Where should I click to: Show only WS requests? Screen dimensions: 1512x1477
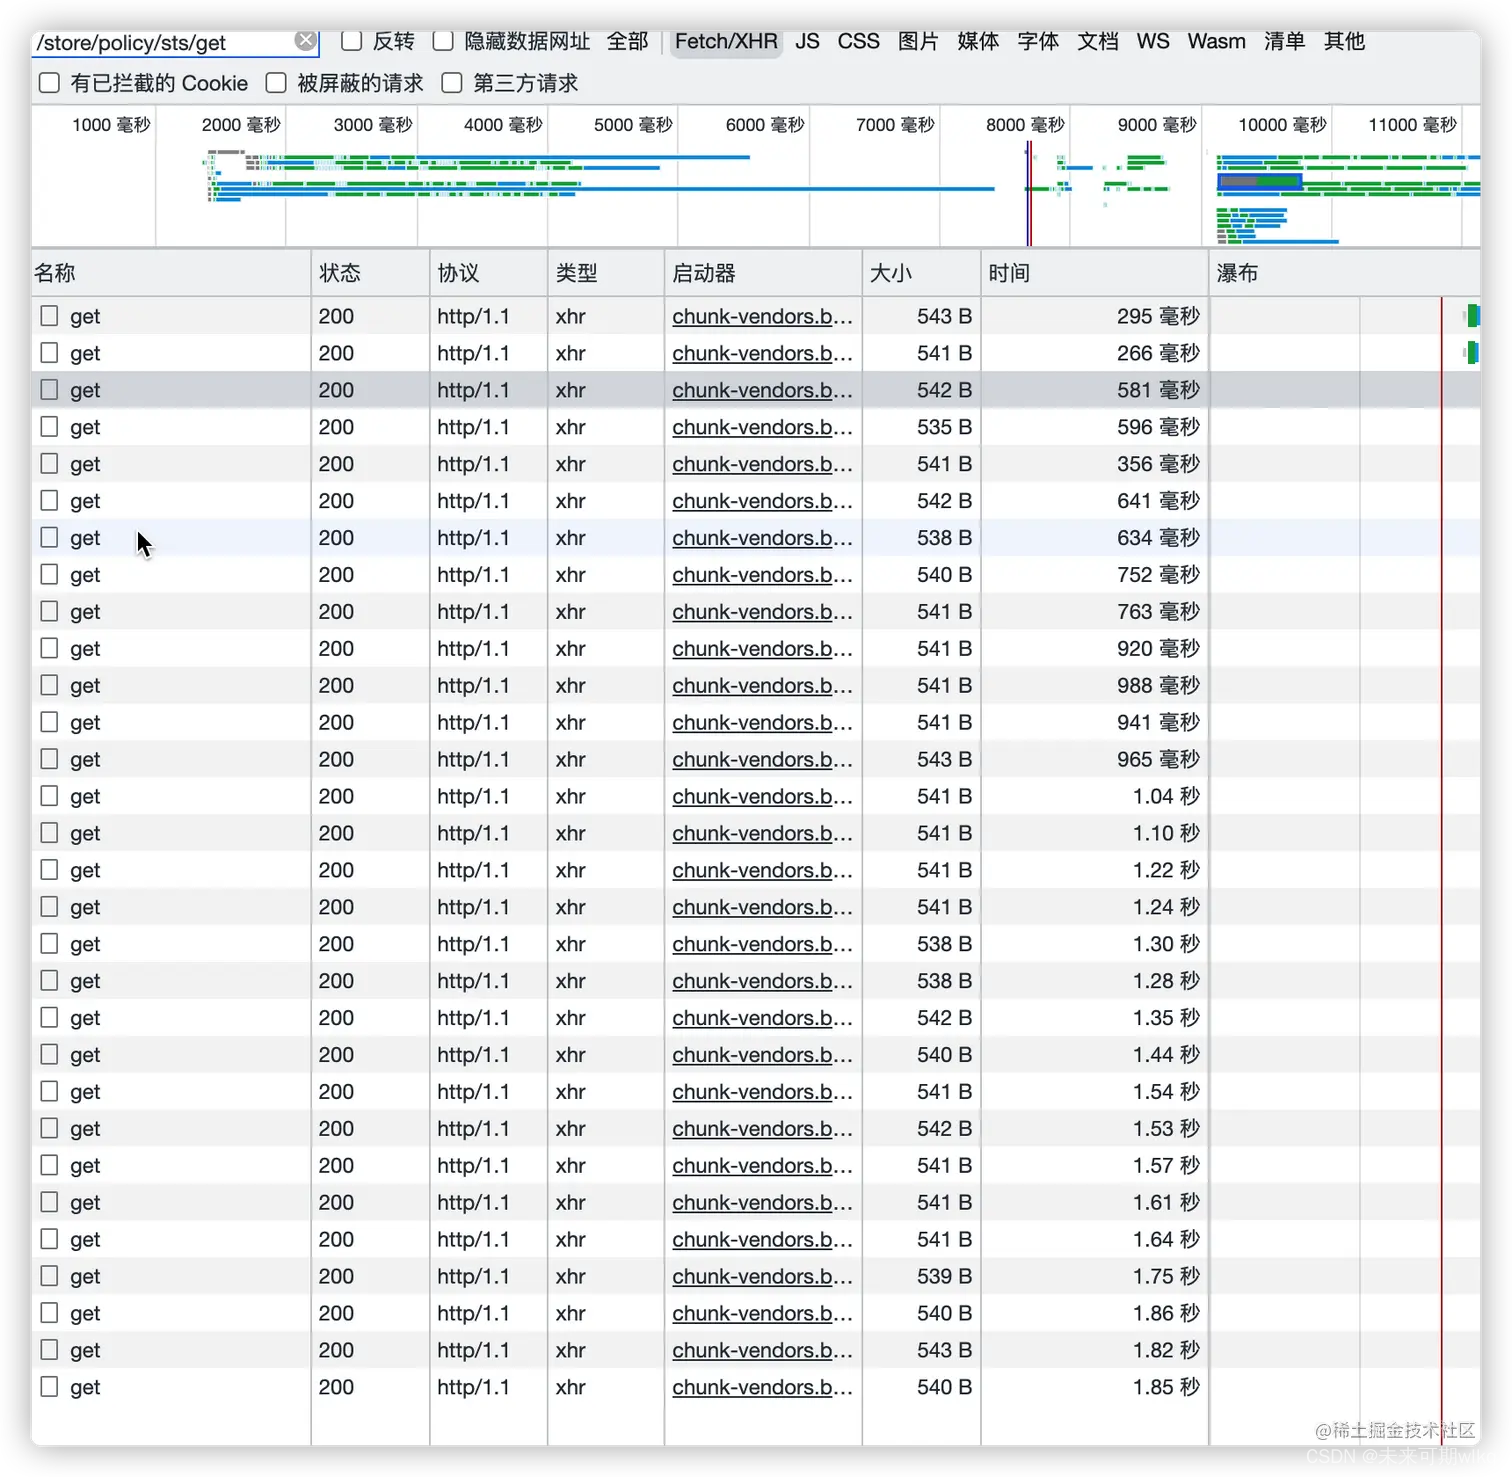[1153, 41]
